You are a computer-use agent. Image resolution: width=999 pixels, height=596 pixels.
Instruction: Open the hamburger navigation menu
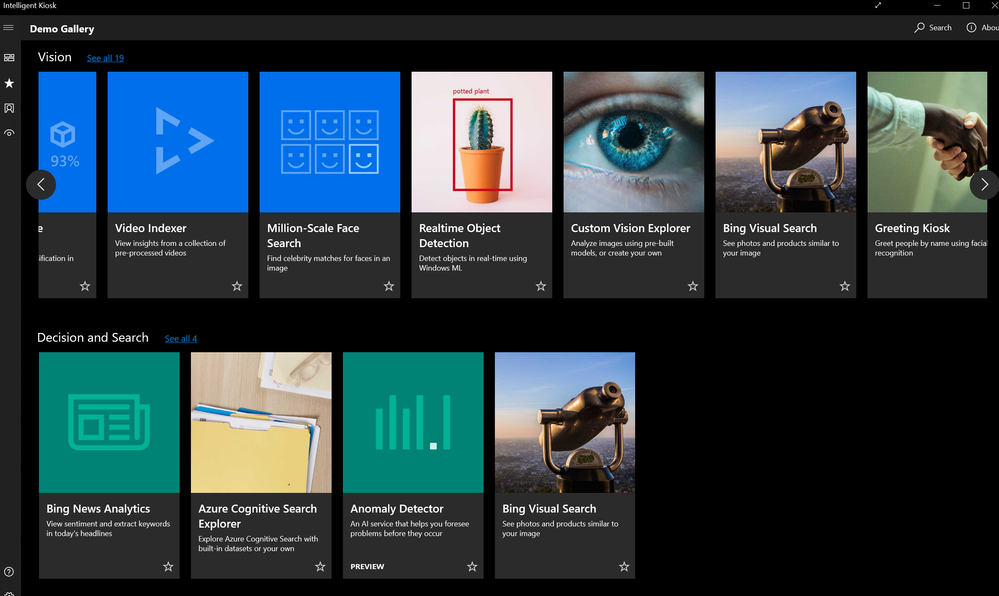coord(8,27)
